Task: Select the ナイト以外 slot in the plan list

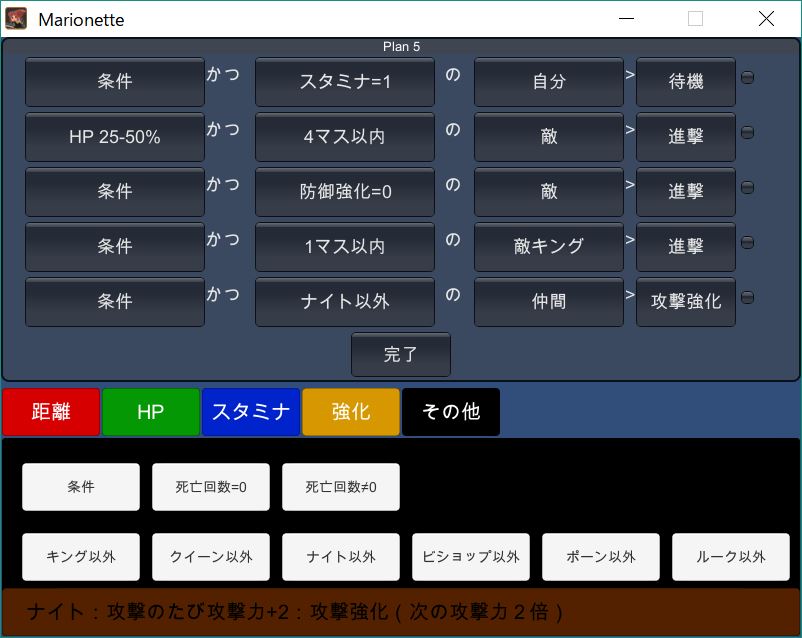Action: pos(345,302)
